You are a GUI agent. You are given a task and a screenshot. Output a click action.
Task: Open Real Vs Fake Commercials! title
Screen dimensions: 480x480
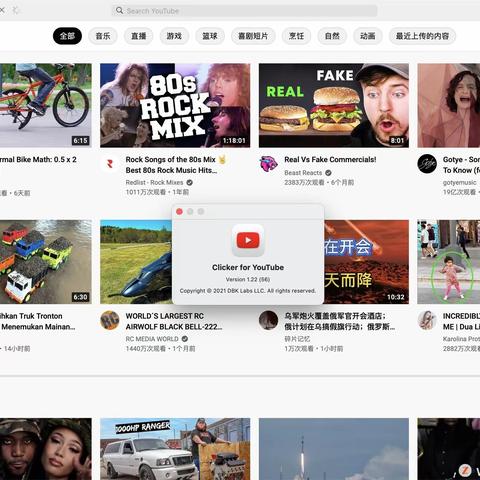[x=330, y=159]
